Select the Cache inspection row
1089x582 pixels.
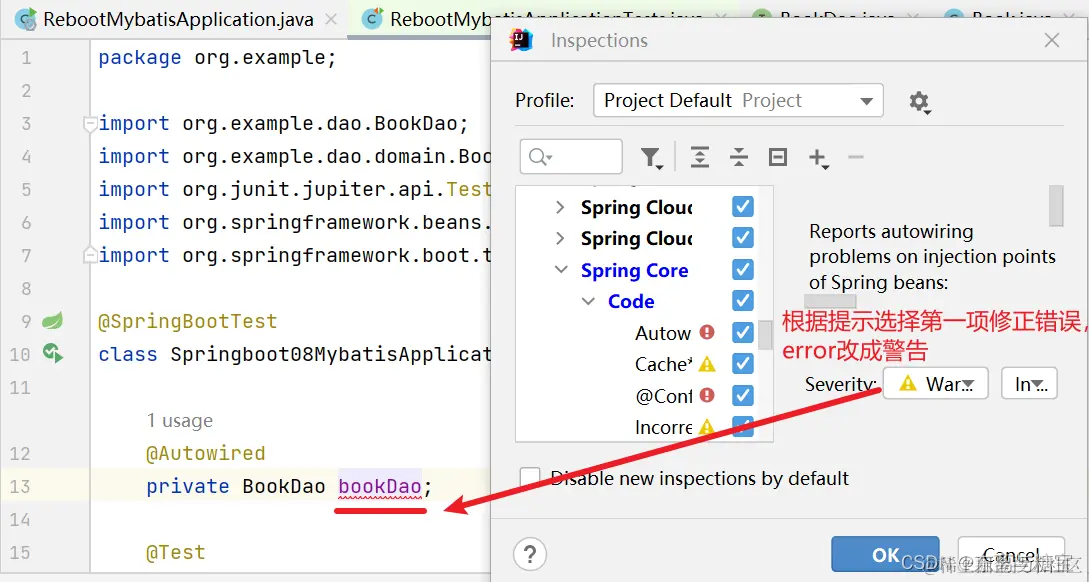(x=663, y=364)
